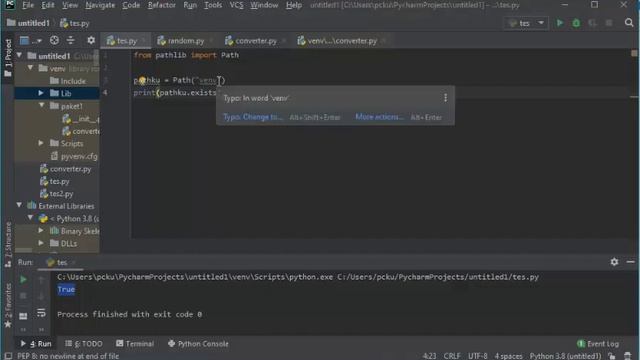
Task: Switch to converter.py editor tab
Action: click(255, 41)
